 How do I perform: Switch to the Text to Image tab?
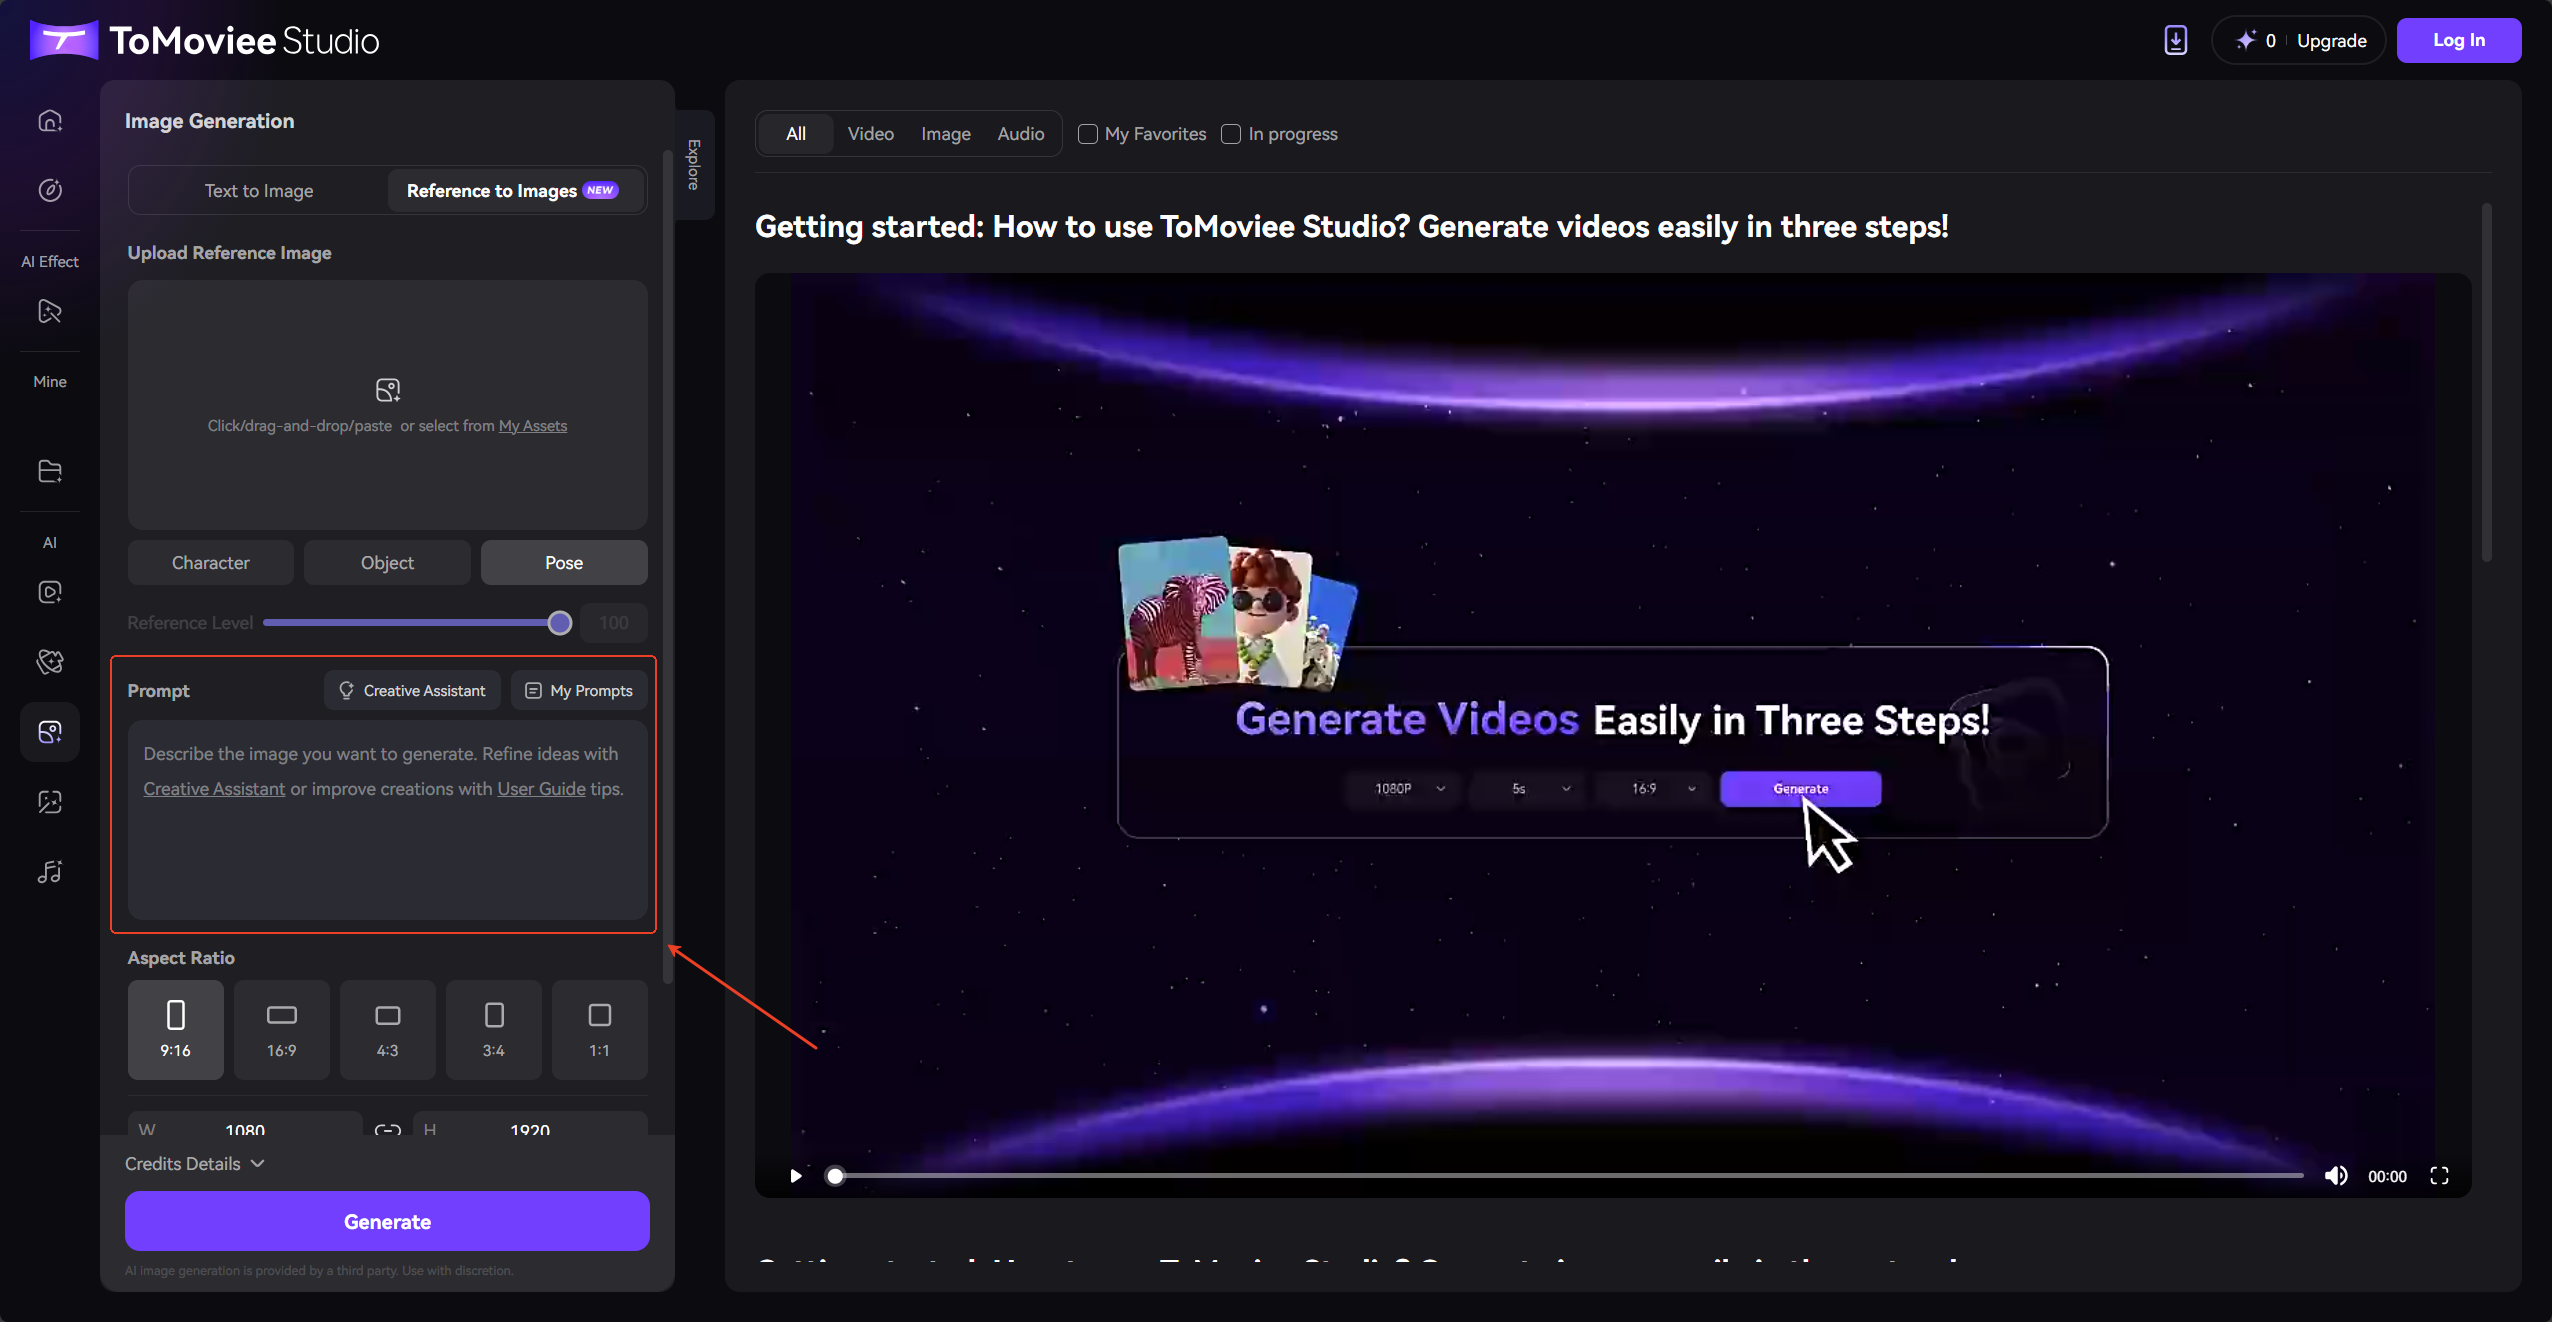click(259, 191)
